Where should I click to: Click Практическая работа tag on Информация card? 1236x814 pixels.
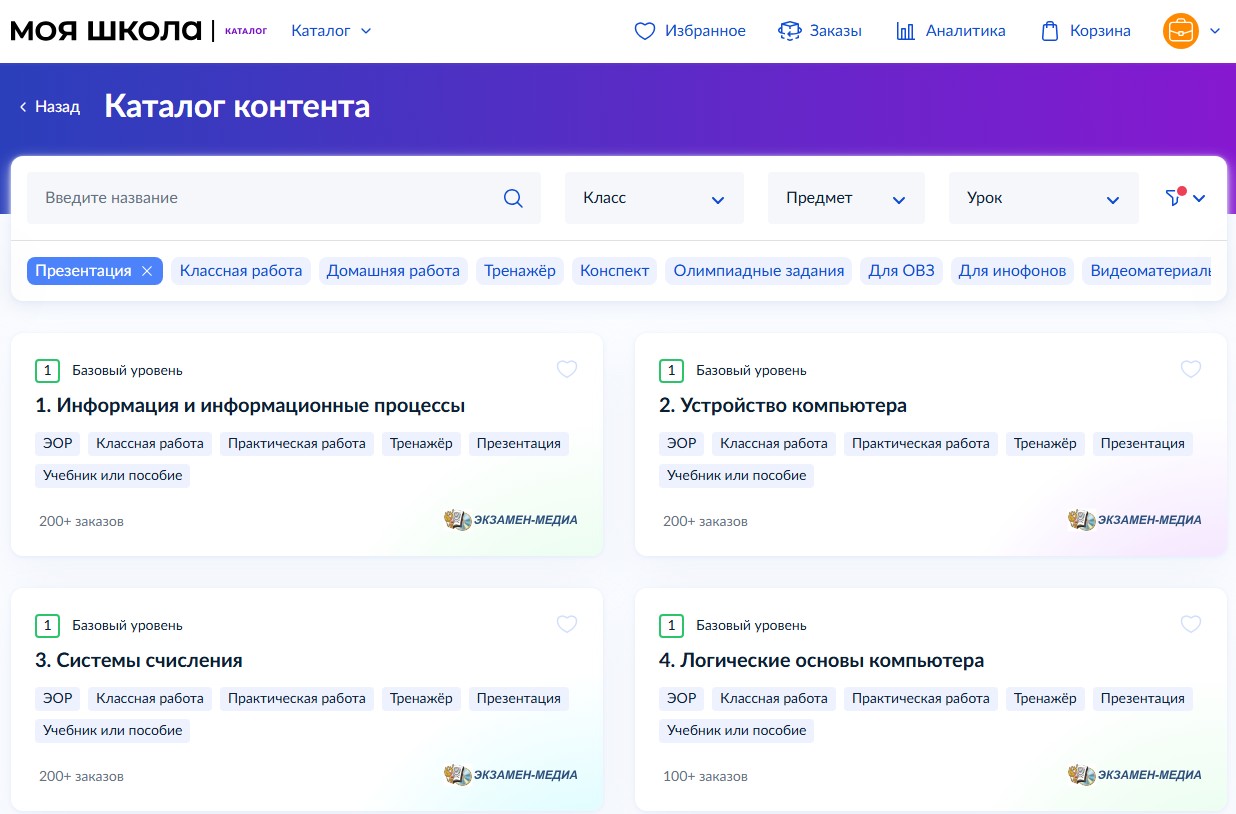tap(297, 444)
